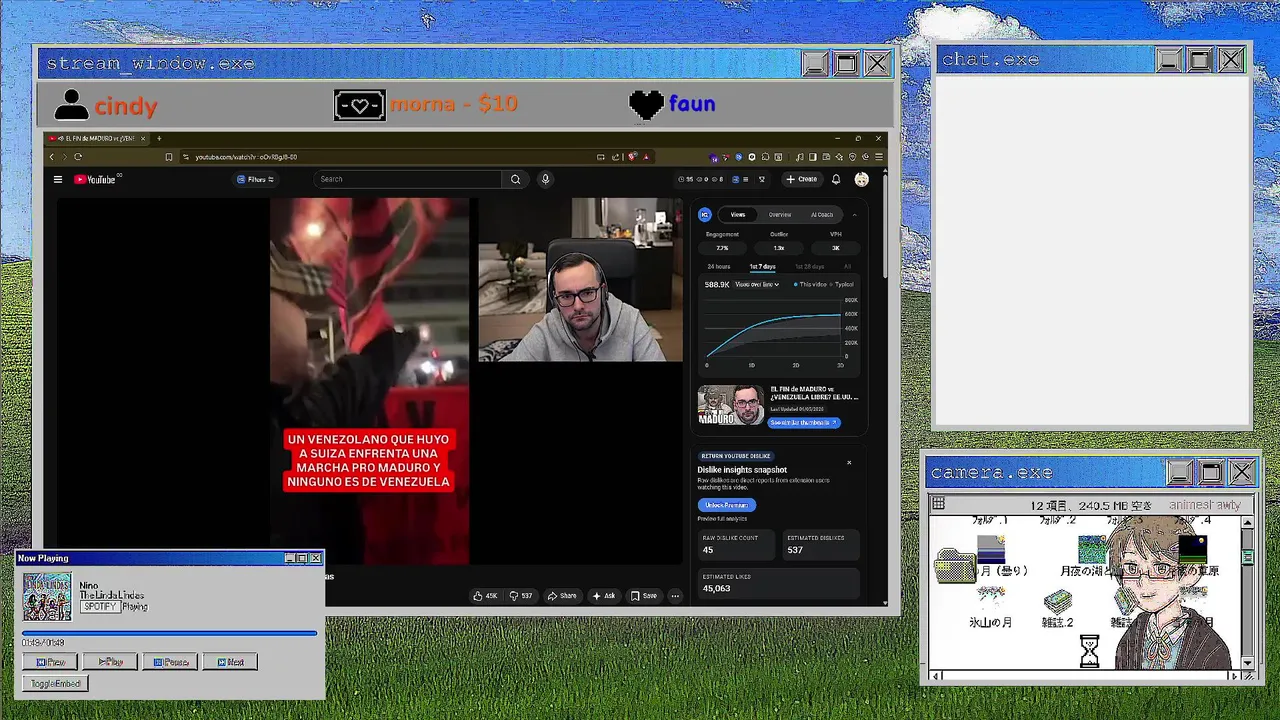This screenshot has width=1280, height=720.
Task: Click the webcam overlay in the video
Action: pos(580,279)
